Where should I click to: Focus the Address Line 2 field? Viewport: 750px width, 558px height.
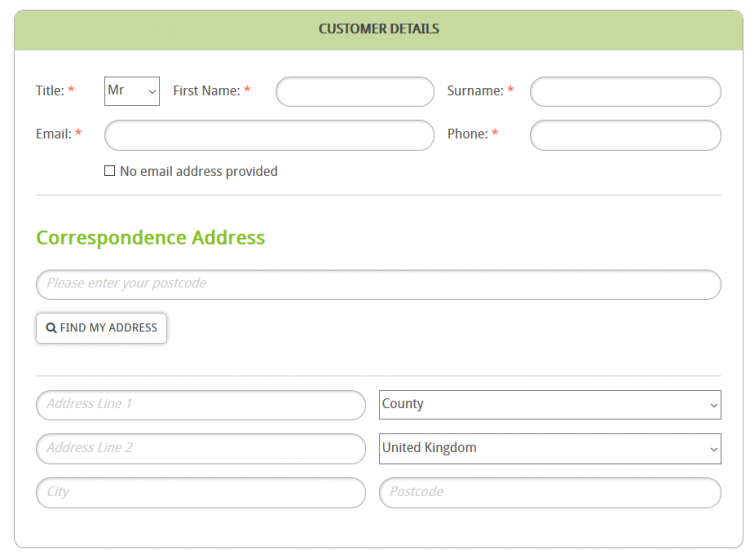tap(201, 449)
